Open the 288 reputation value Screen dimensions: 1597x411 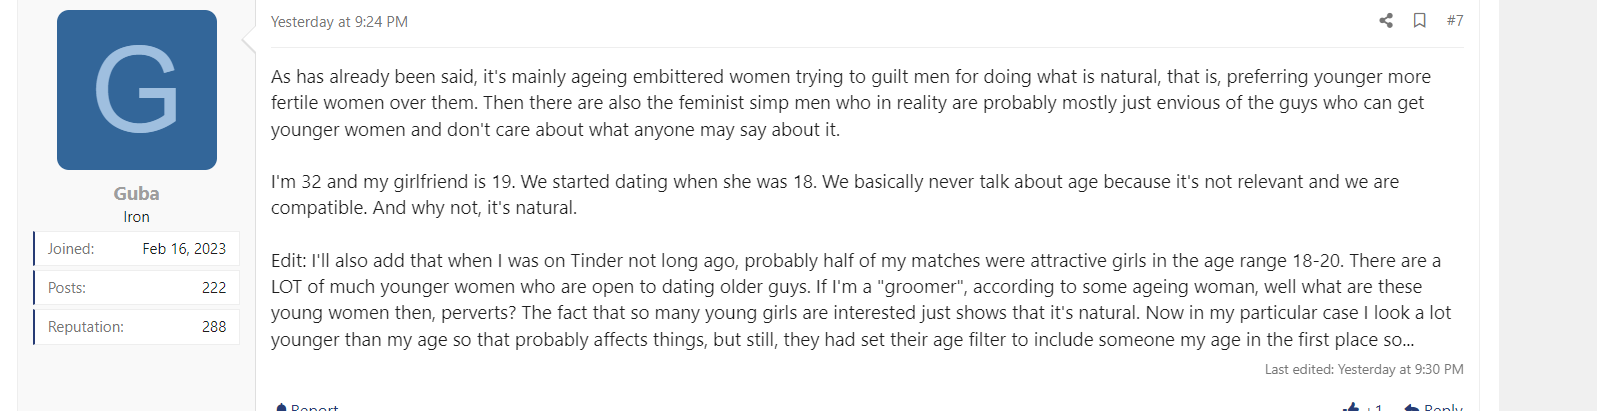[x=214, y=327]
